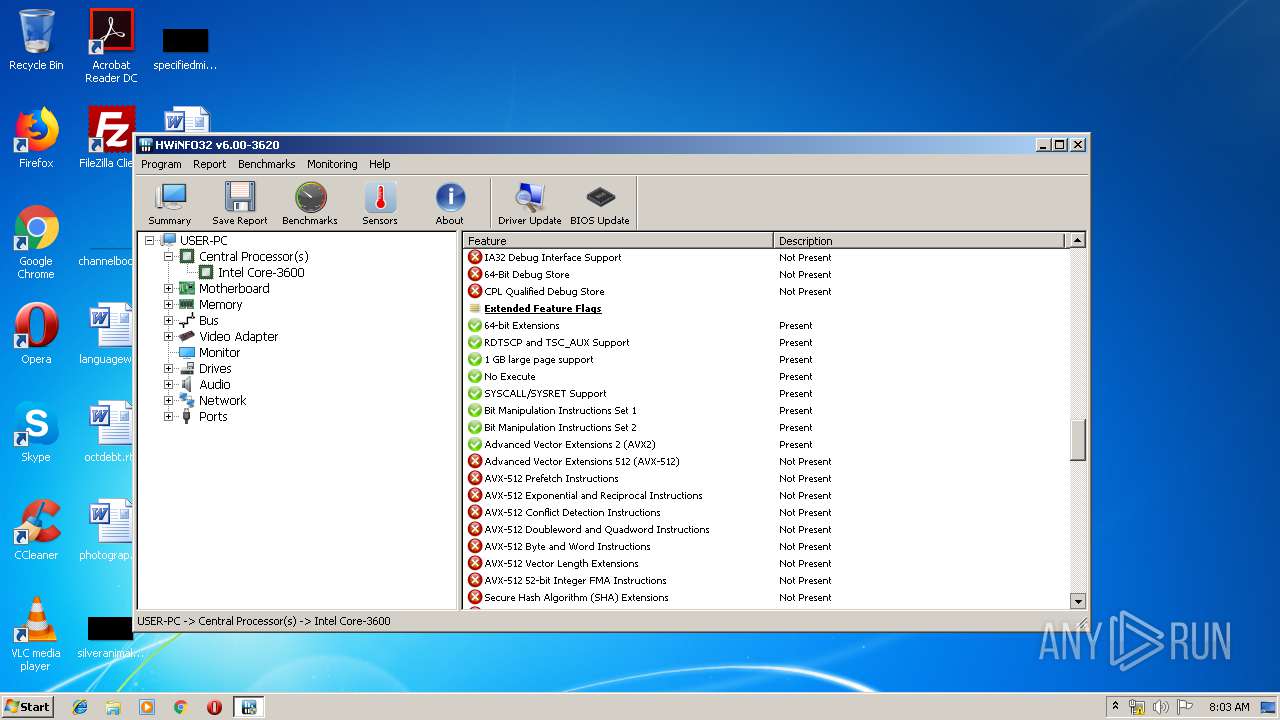Open the Opera desktop shortcut
The width and height of the screenshot is (1280, 720).
pyautogui.click(x=36, y=334)
